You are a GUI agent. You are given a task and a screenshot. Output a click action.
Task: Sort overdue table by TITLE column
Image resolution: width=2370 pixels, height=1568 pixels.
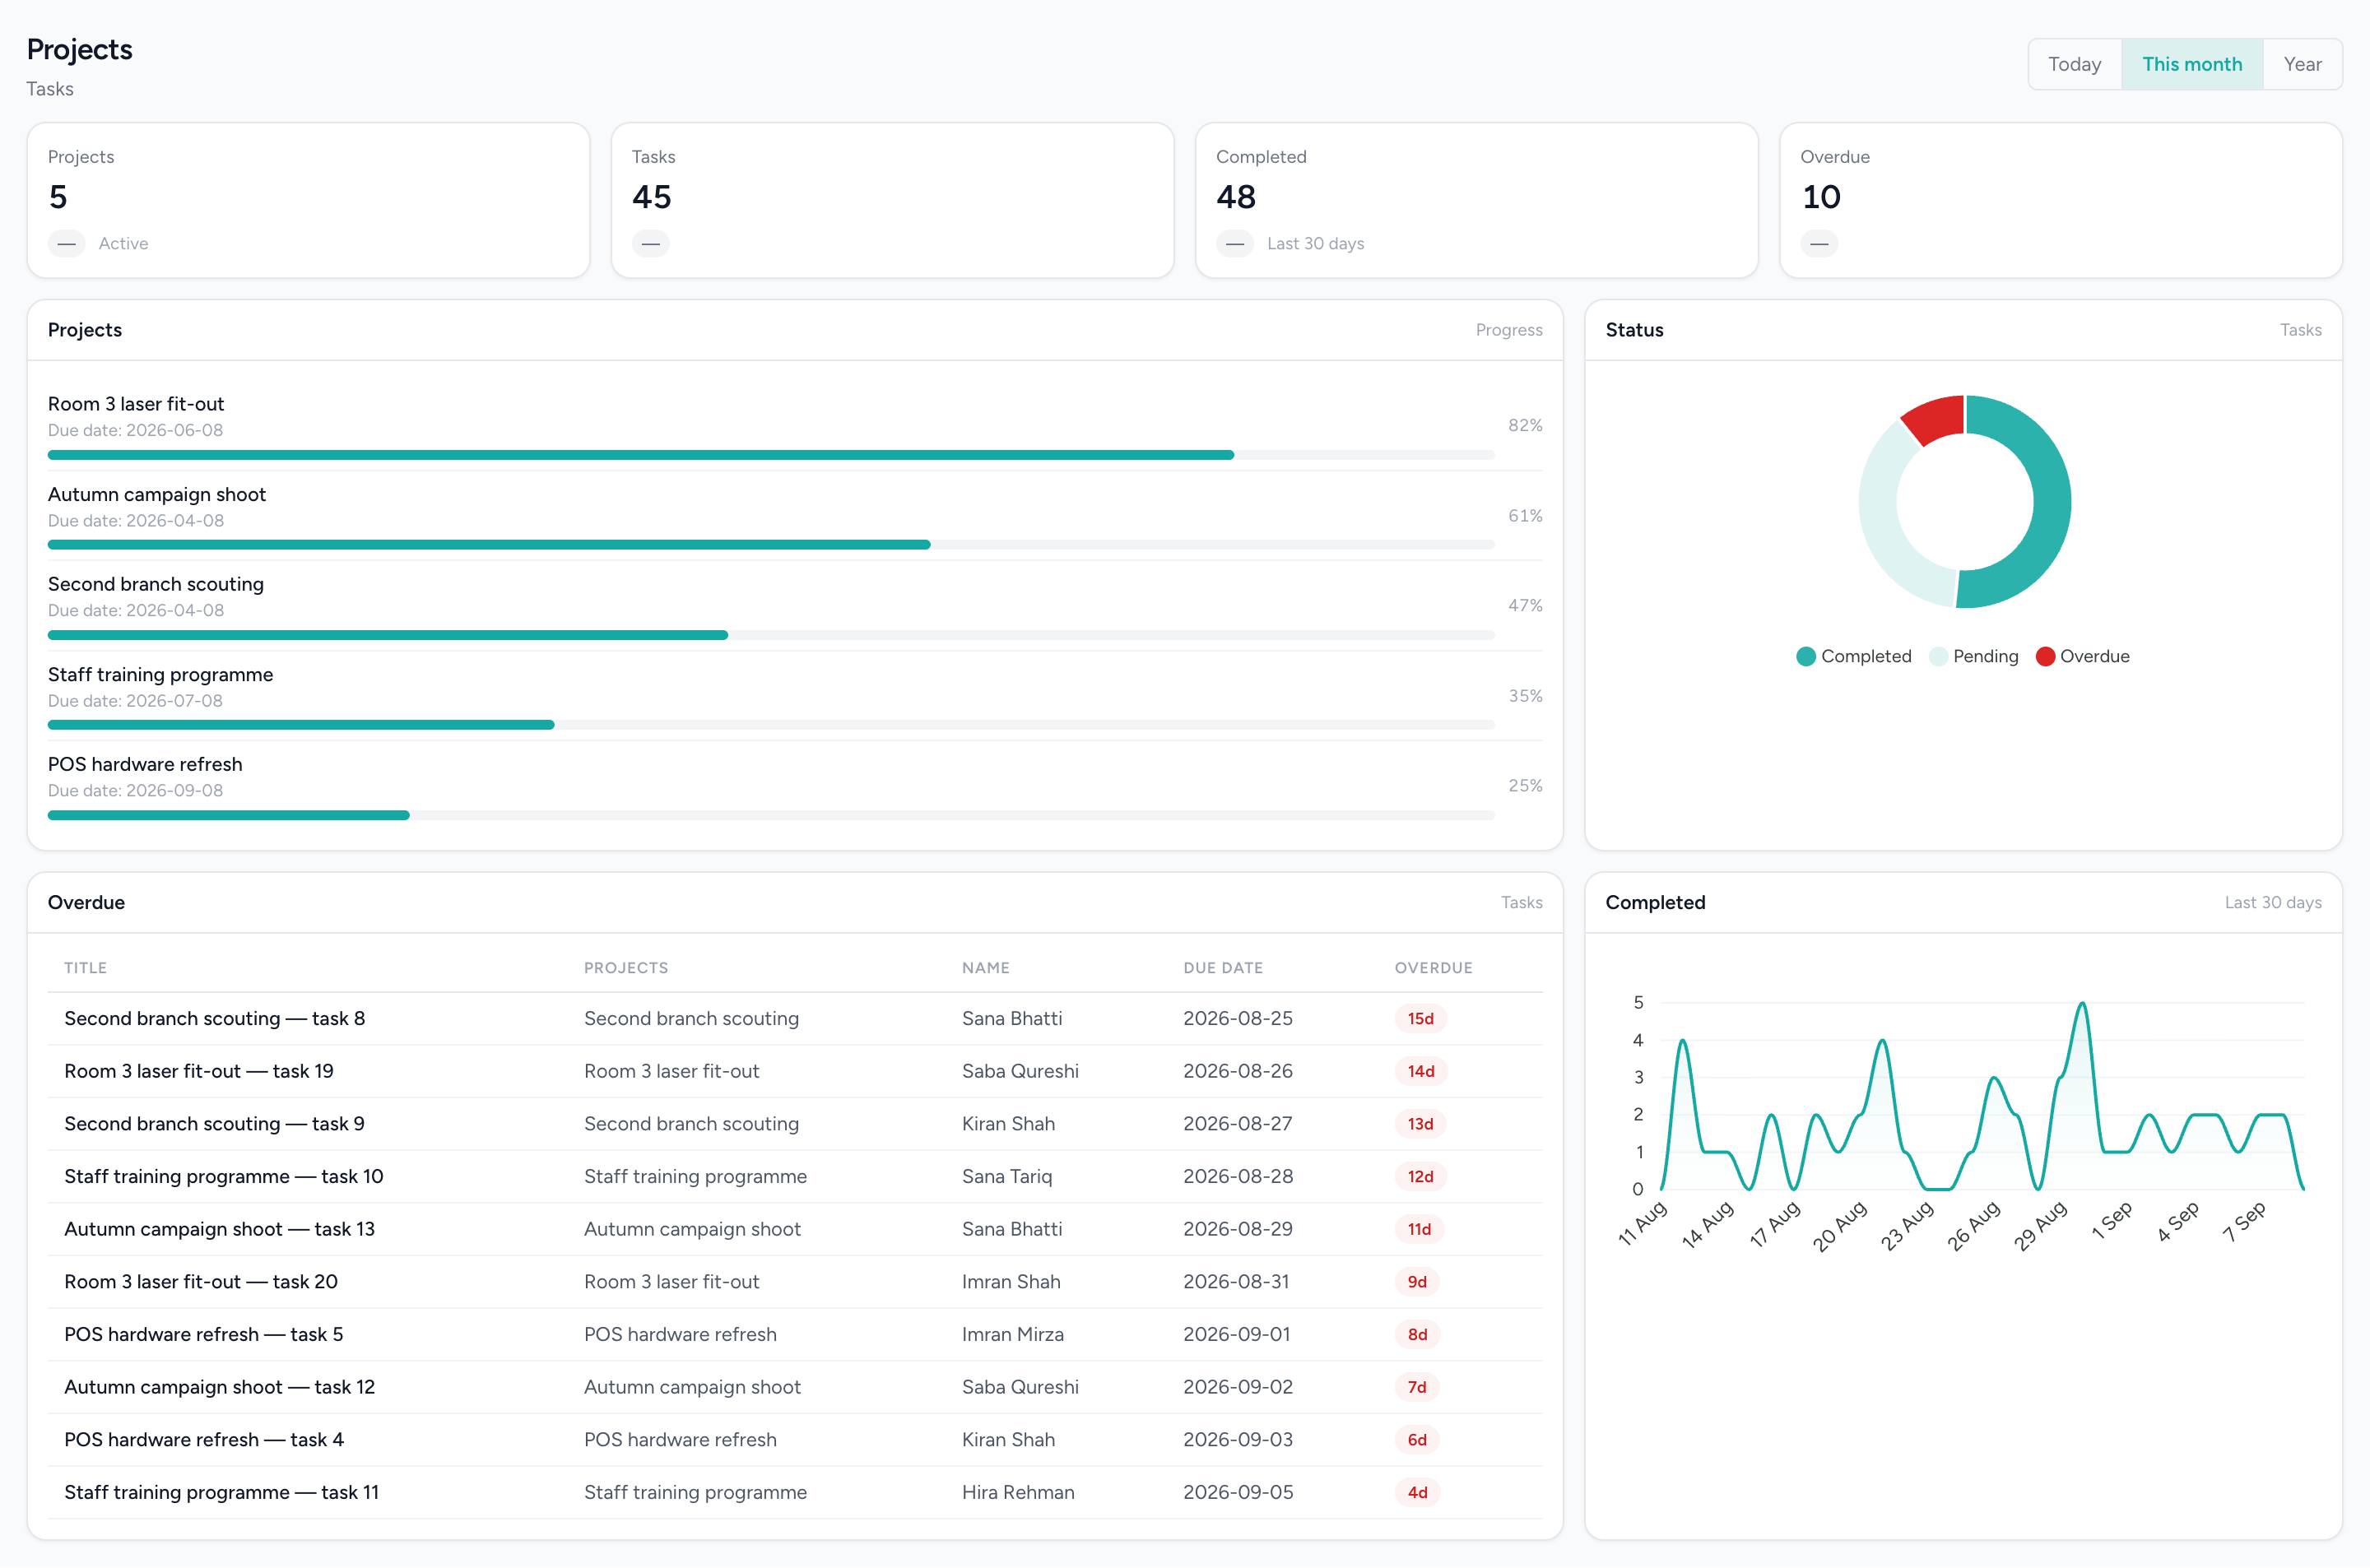click(85, 968)
